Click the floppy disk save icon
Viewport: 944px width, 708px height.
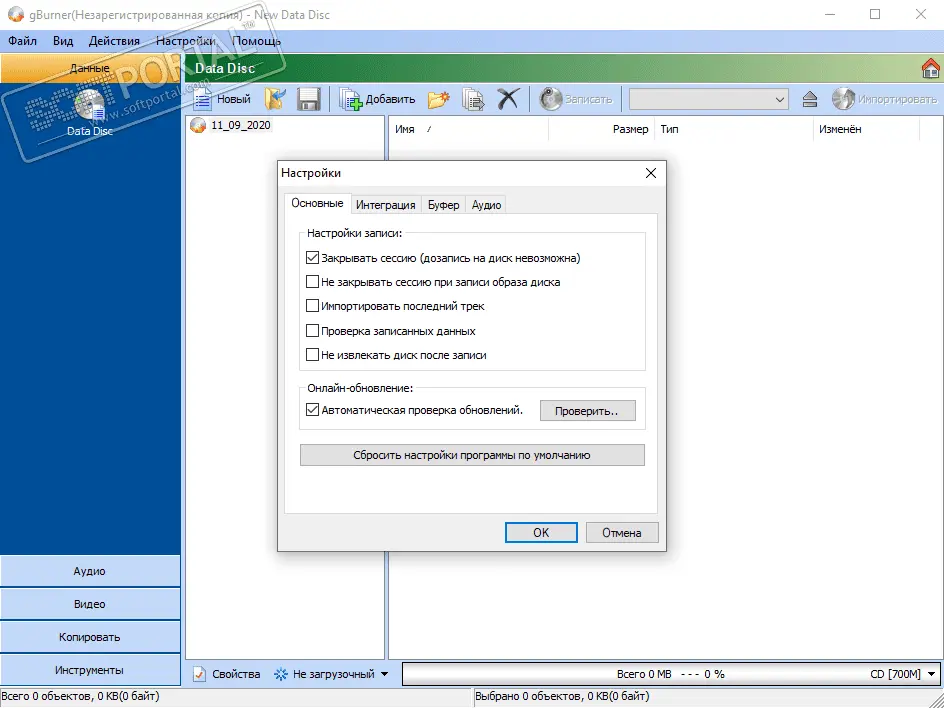click(x=308, y=99)
